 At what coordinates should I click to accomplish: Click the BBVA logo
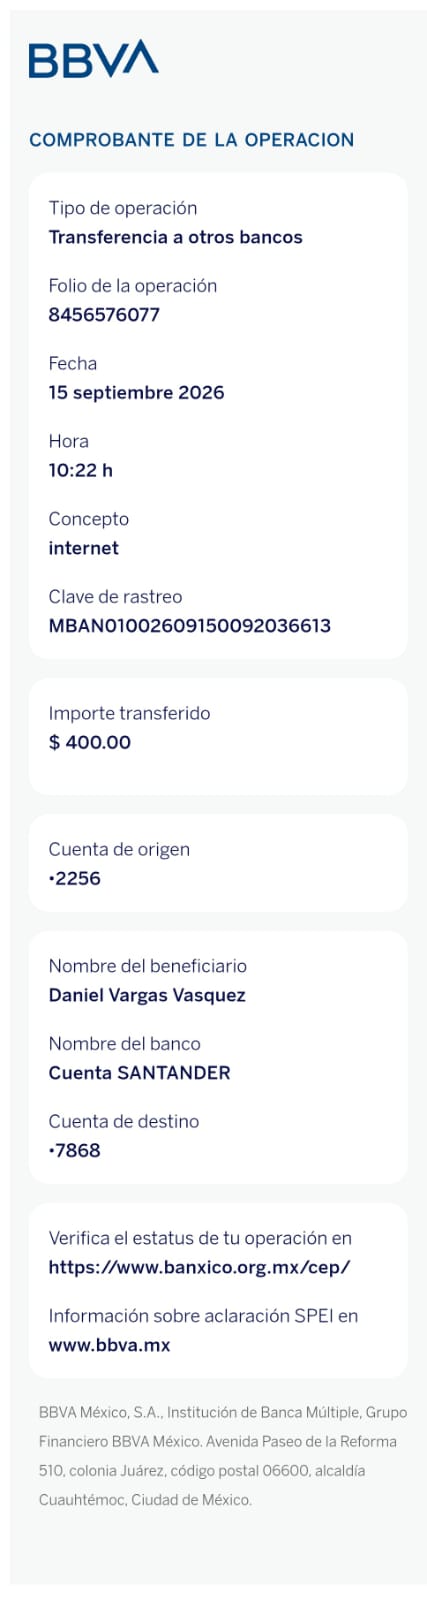93,59
